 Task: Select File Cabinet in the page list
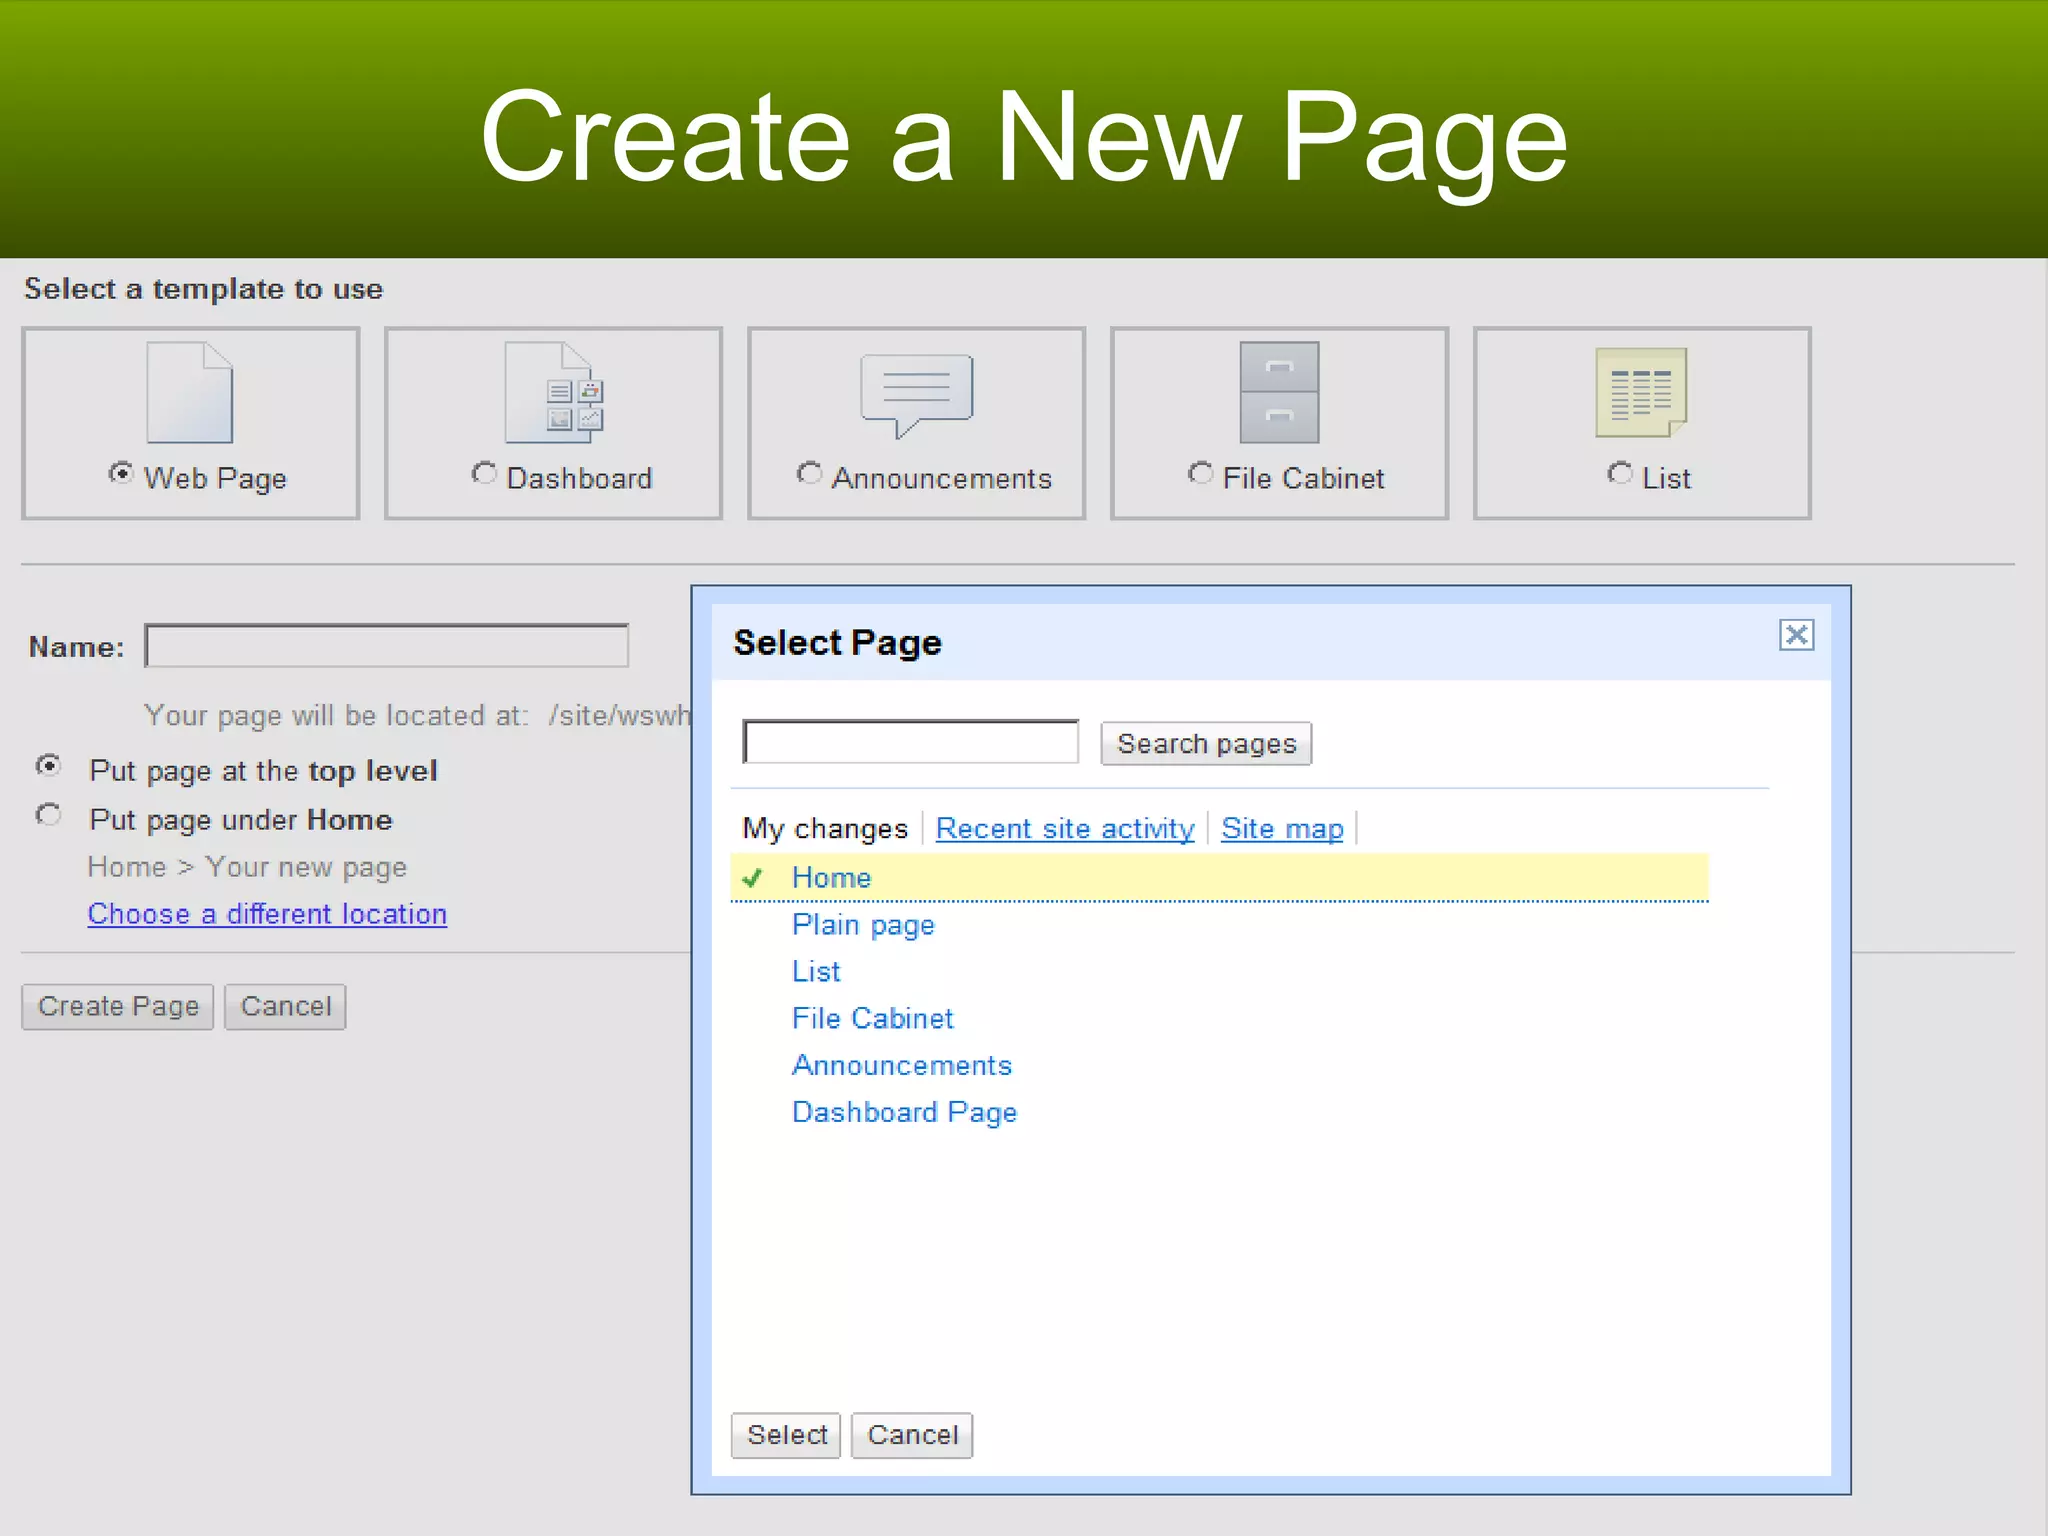[x=873, y=1019]
